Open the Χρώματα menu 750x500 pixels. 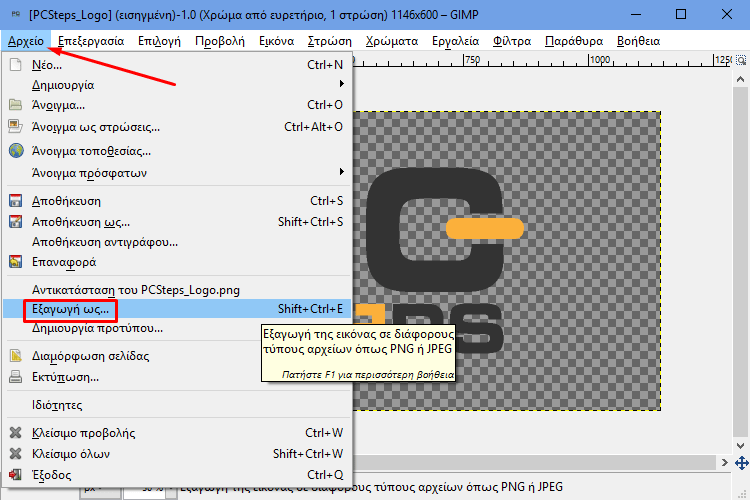point(392,41)
